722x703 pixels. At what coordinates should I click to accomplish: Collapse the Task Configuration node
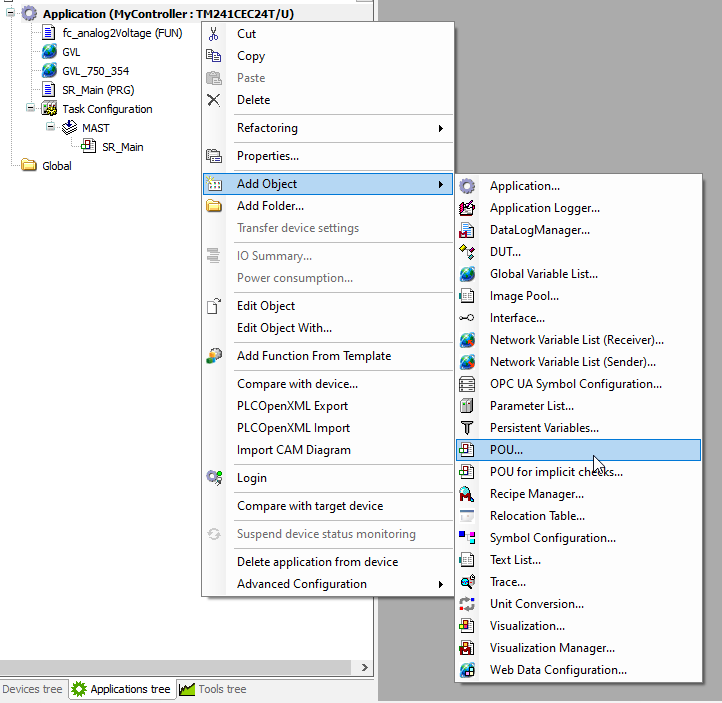30,108
